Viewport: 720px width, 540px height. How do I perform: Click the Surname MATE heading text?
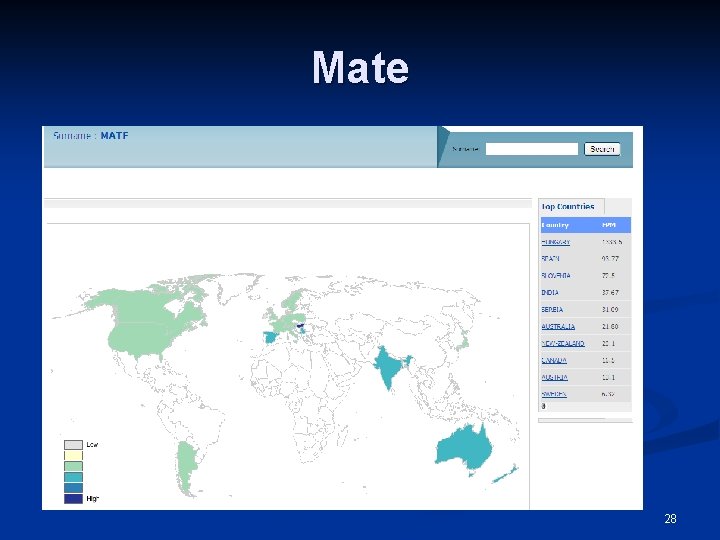click(91, 136)
